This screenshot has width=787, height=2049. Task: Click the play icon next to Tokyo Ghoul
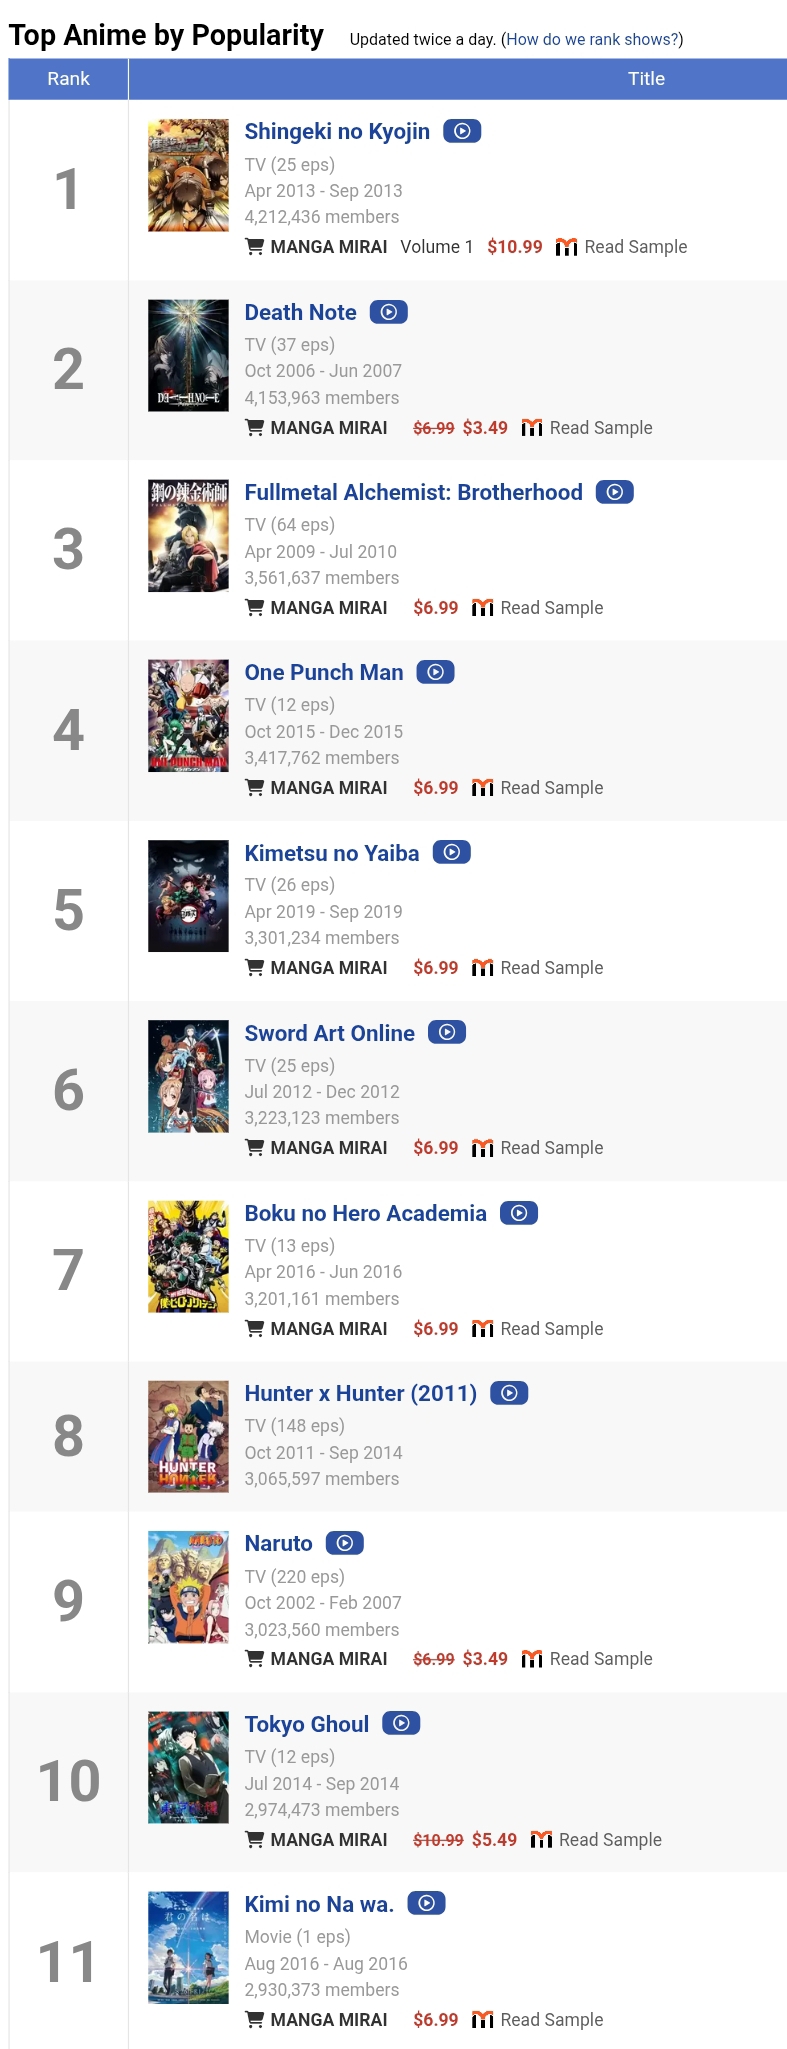pyautogui.click(x=401, y=1723)
